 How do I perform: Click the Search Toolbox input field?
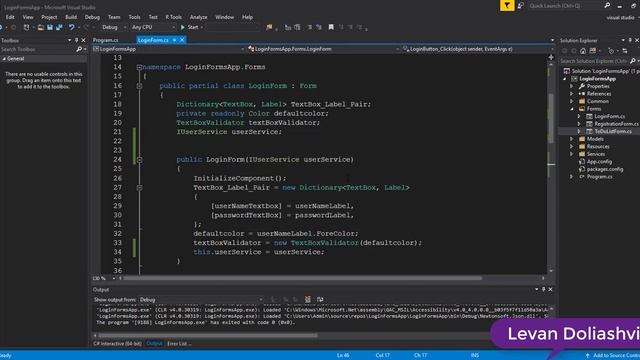[38, 49]
